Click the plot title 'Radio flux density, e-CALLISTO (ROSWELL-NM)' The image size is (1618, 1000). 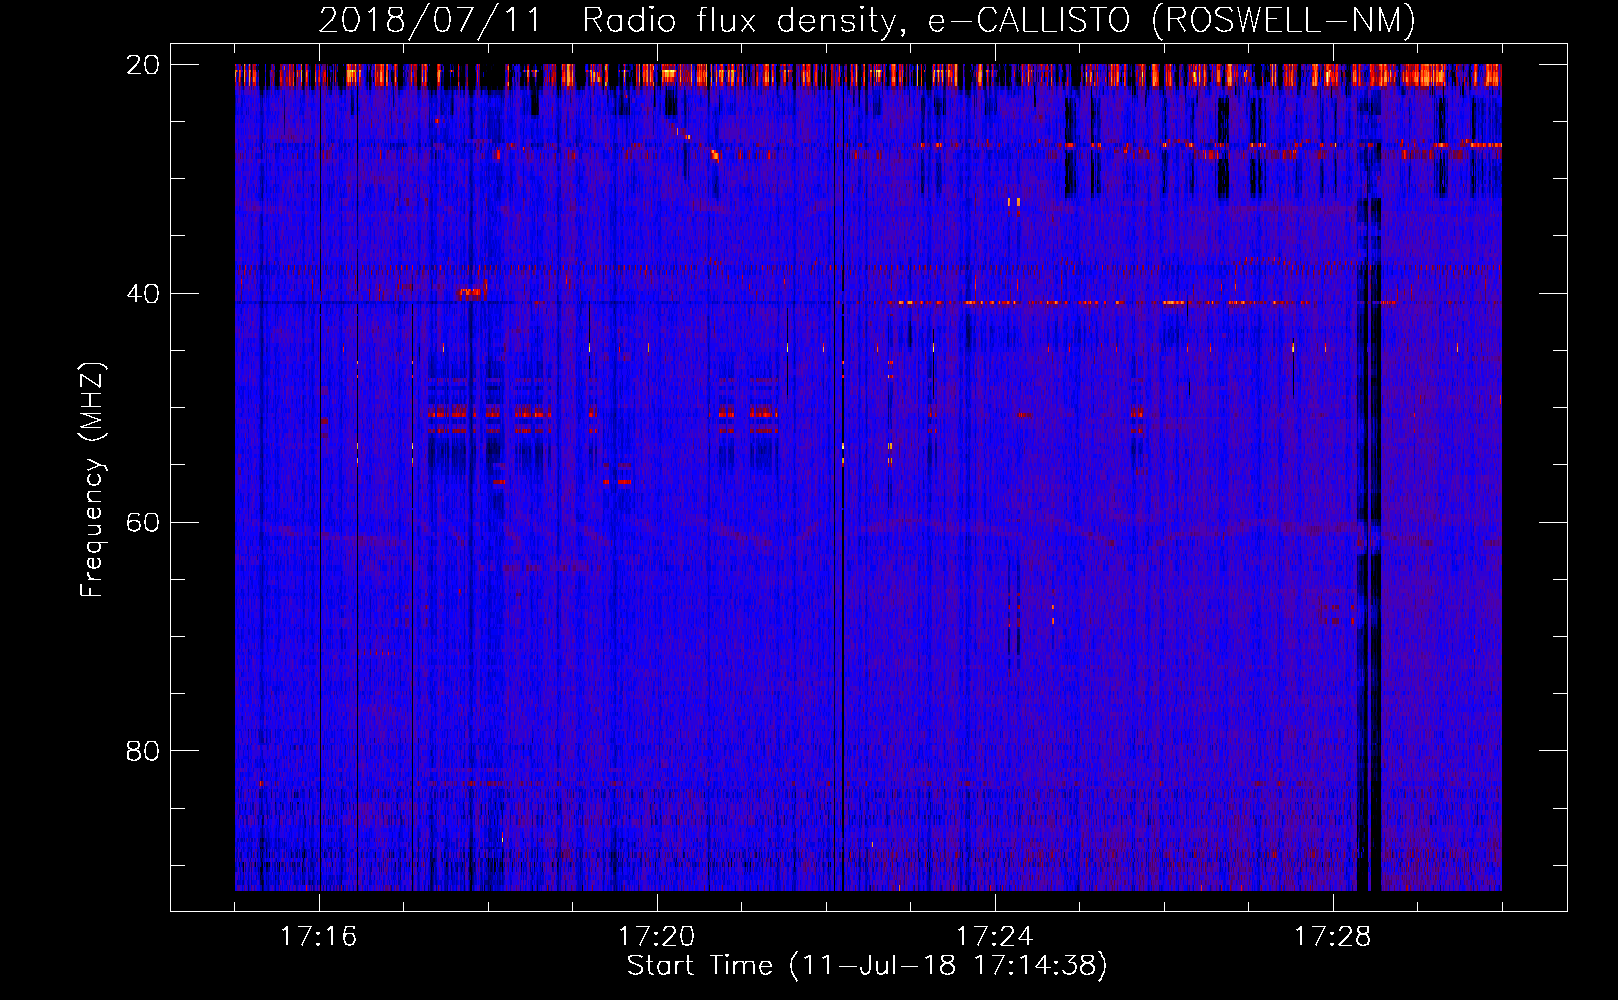click(999, 20)
